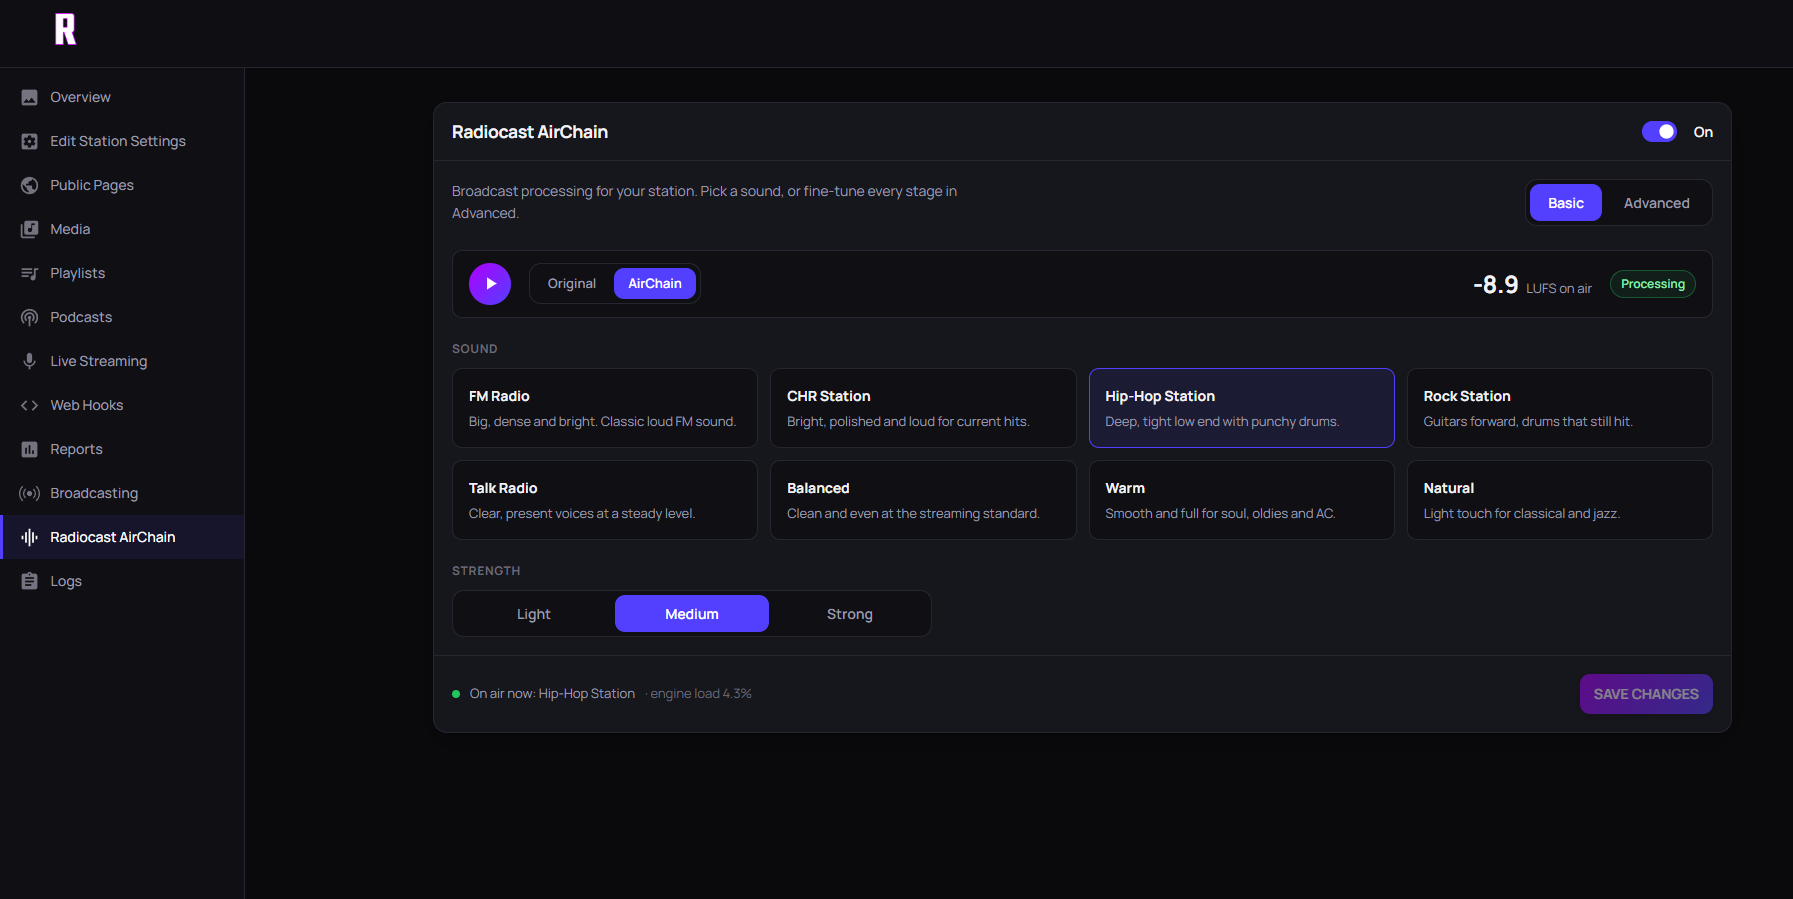Open the Overview page
Image resolution: width=1793 pixels, height=899 pixels.
[122, 97]
